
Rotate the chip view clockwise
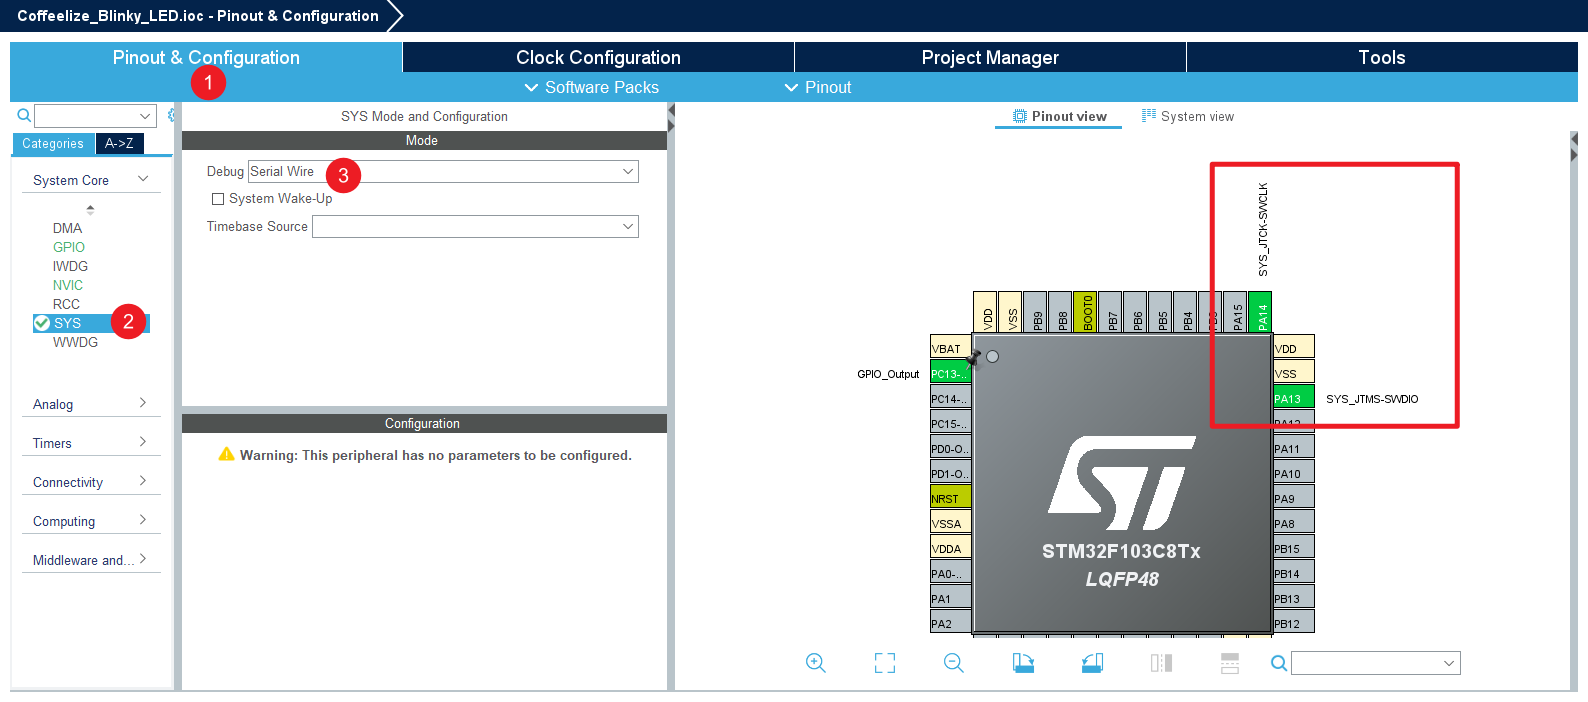pyautogui.click(x=1023, y=663)
